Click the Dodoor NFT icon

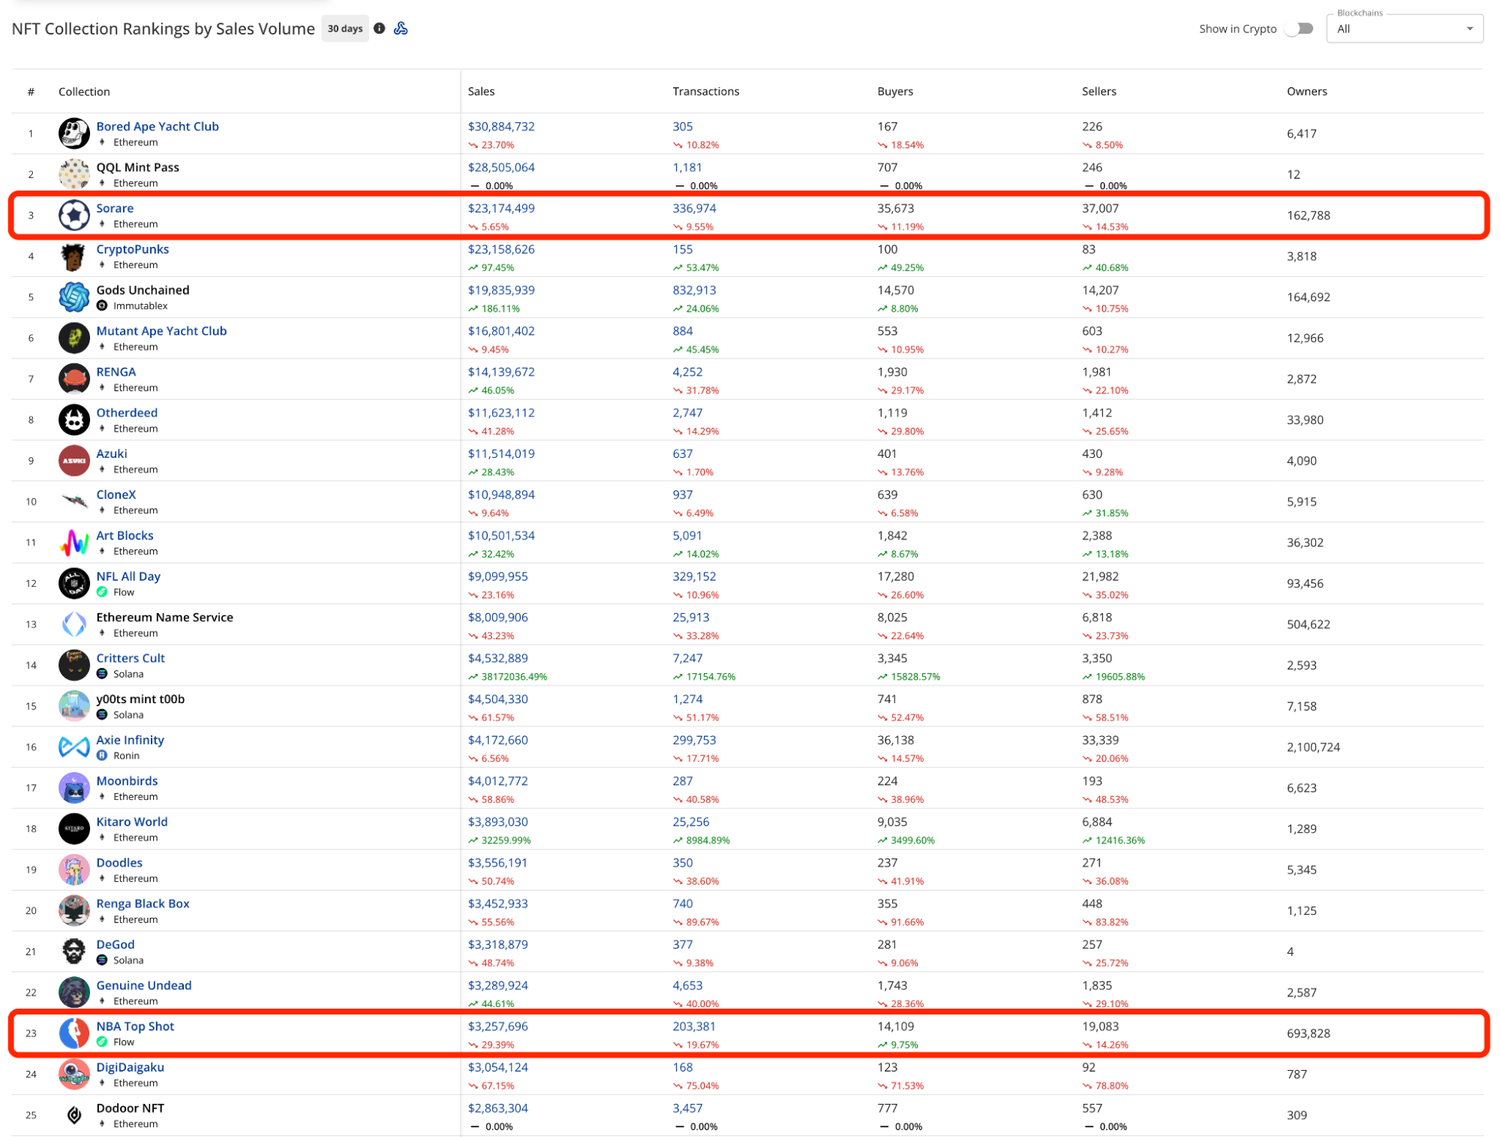74,1115
